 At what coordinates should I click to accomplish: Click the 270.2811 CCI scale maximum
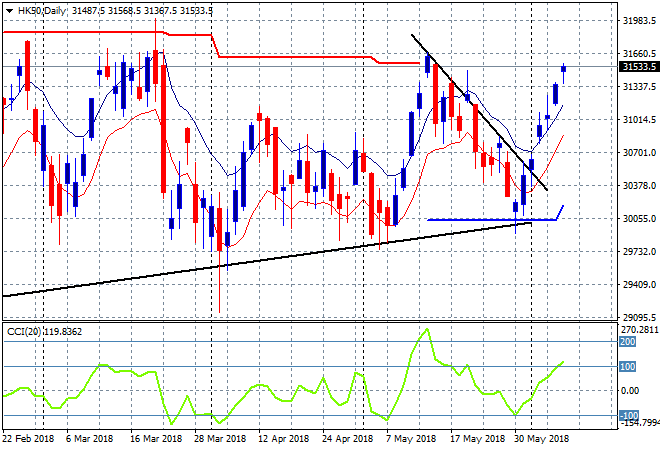click(639, 329)
